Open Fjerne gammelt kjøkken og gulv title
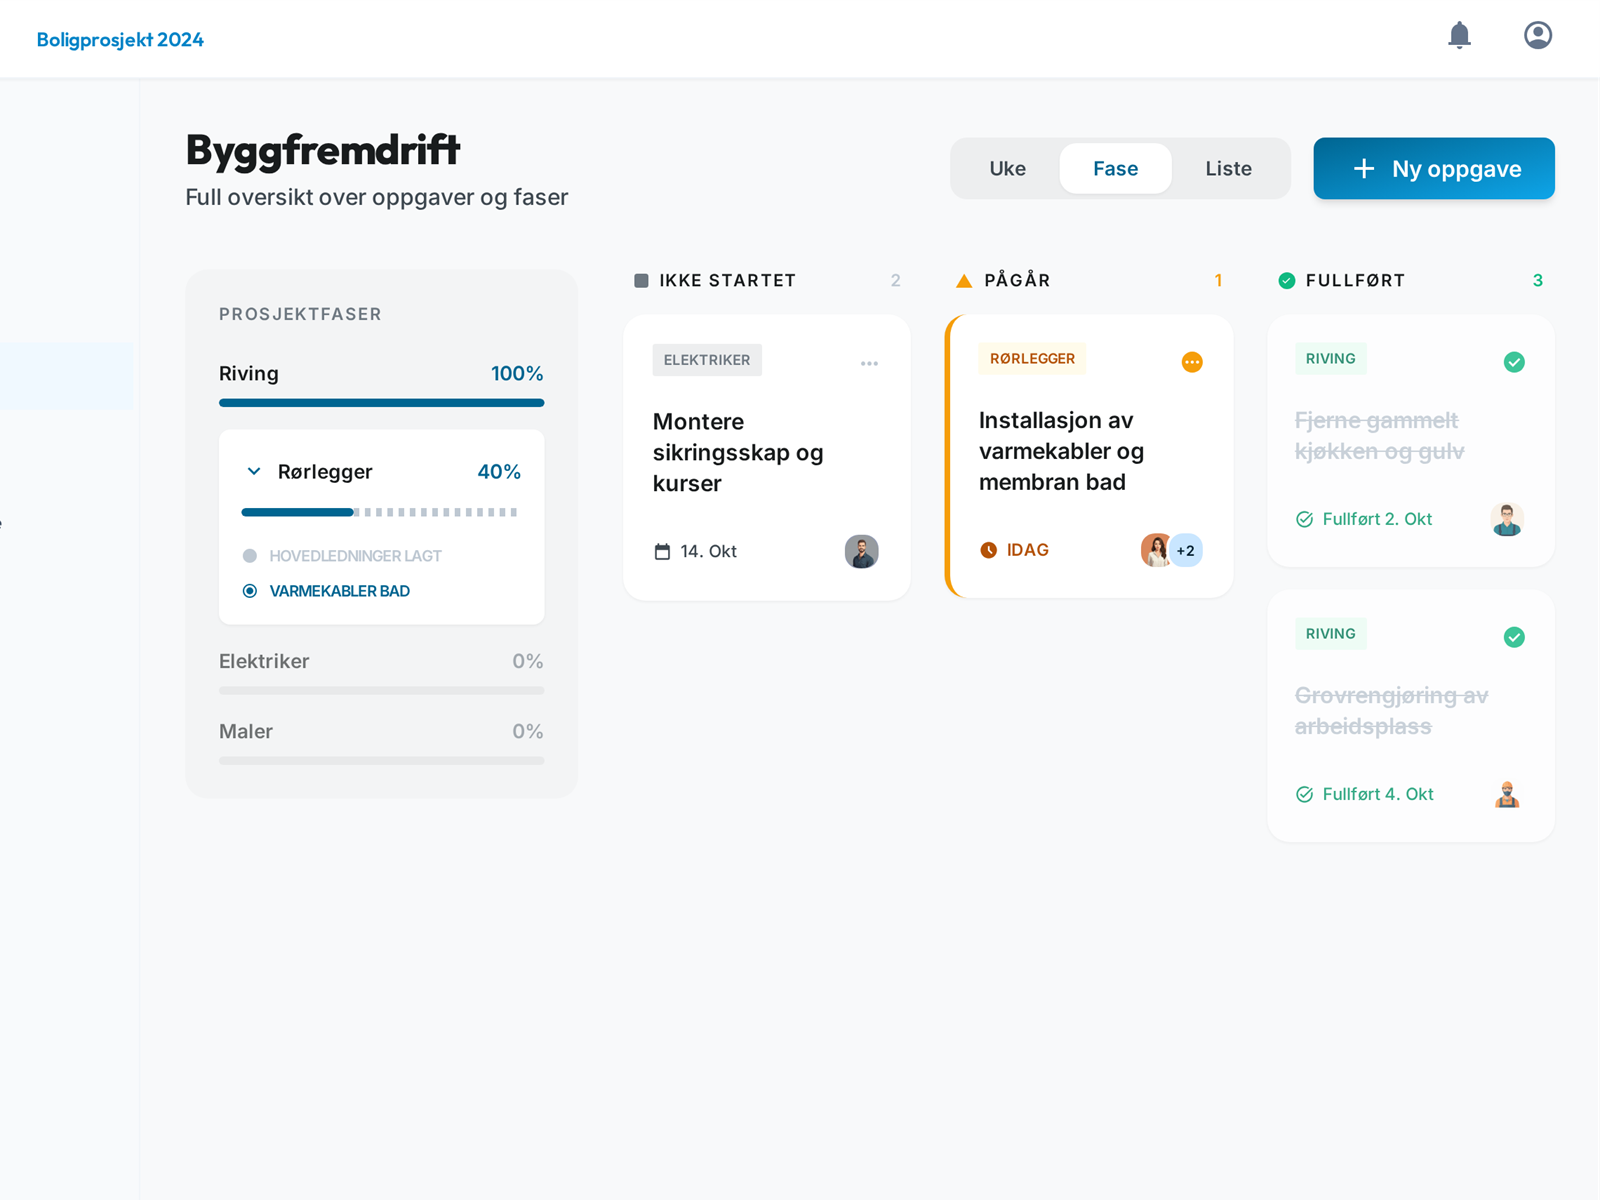This screenshot has height=1200, width=1600. click(1379, 436)
